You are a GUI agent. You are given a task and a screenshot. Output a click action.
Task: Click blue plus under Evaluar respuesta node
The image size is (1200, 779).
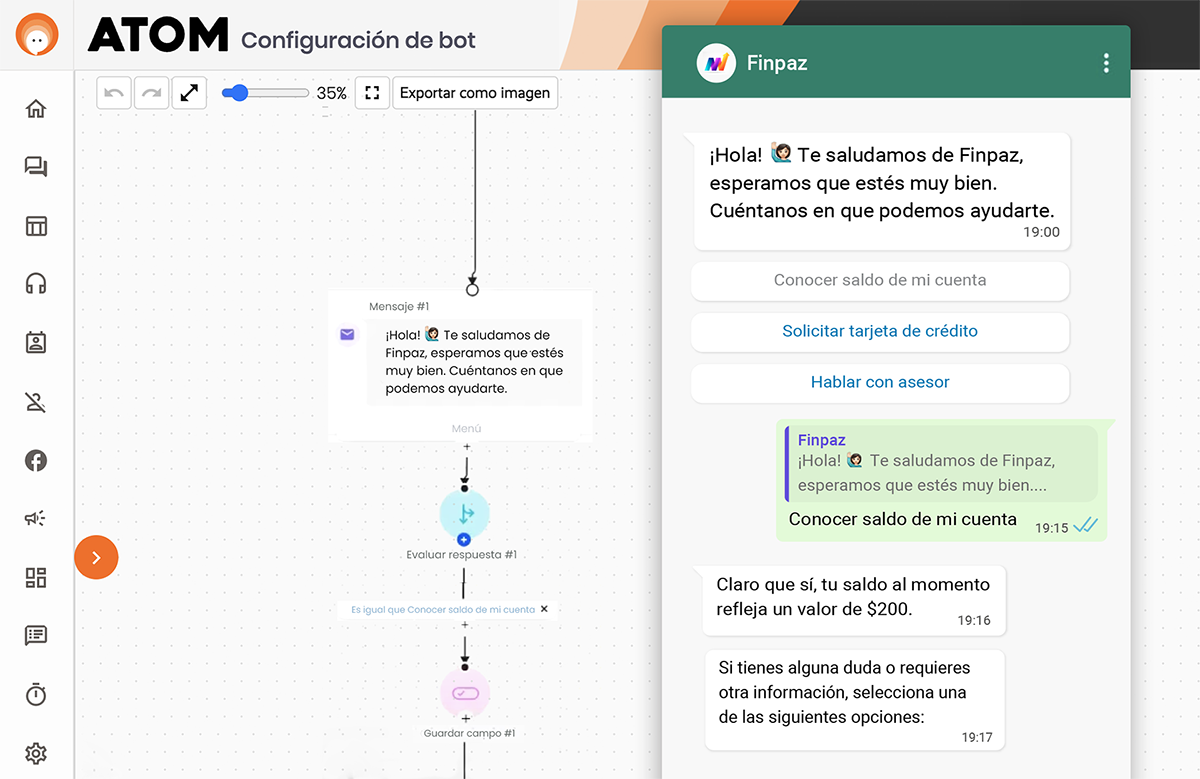(464, 539)
